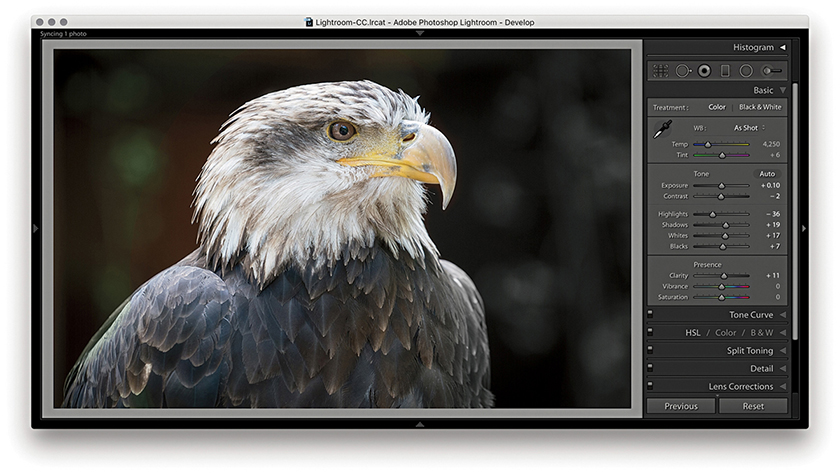Expand the HSL / Color / B&W triangle
This screenshot has width=840, height=473.
click(x=783, y=333)
